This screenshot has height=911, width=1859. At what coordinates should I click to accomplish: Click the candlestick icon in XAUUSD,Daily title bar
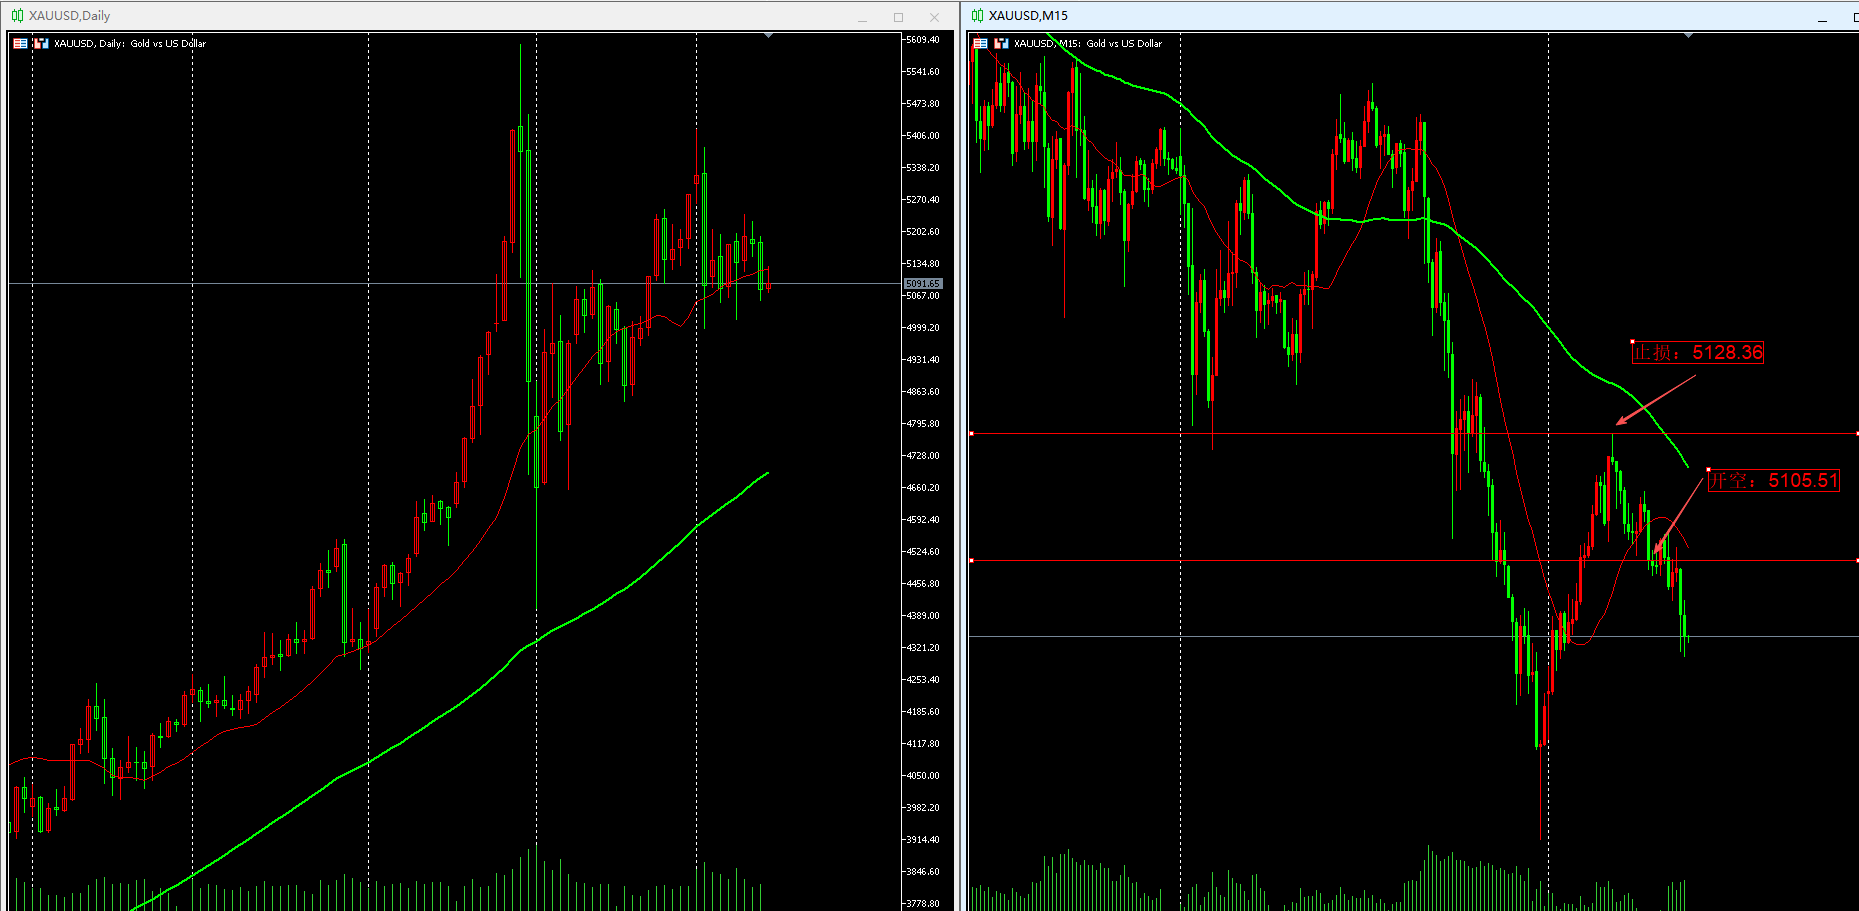tap(17, 16)
